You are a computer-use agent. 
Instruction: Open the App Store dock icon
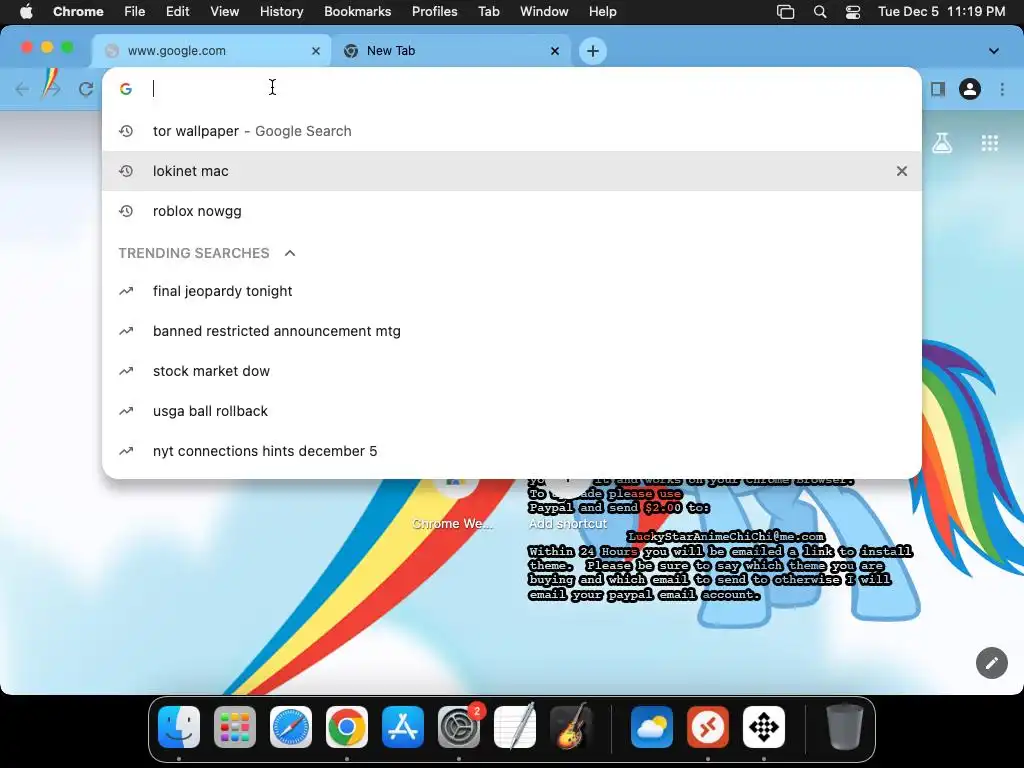pyautogui.click(x=403, y=727)
